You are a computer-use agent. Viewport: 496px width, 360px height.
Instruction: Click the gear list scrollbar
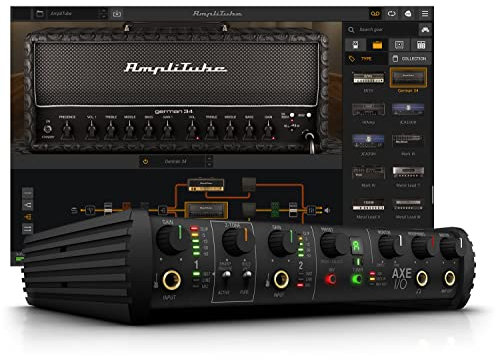click(x=432, y=194)
